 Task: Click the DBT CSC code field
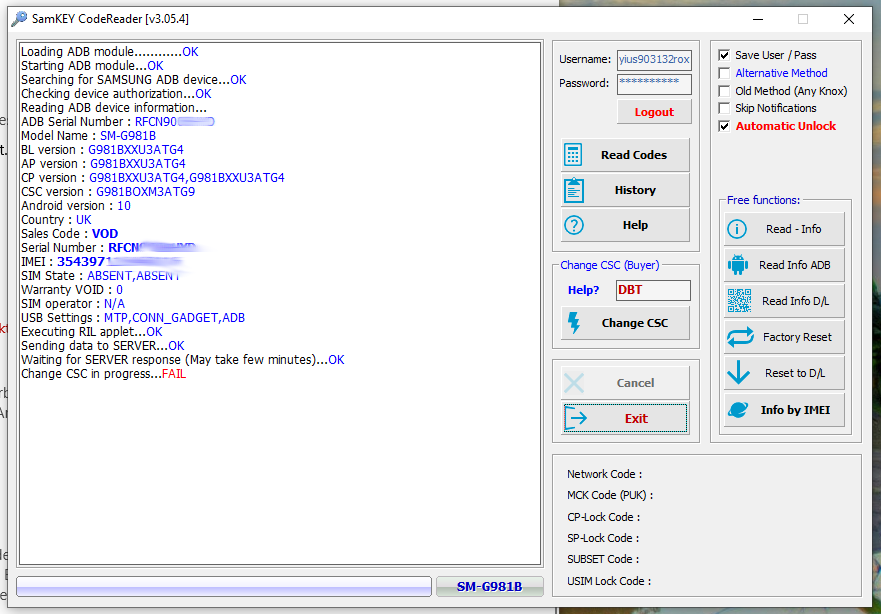tap(653, 290)
